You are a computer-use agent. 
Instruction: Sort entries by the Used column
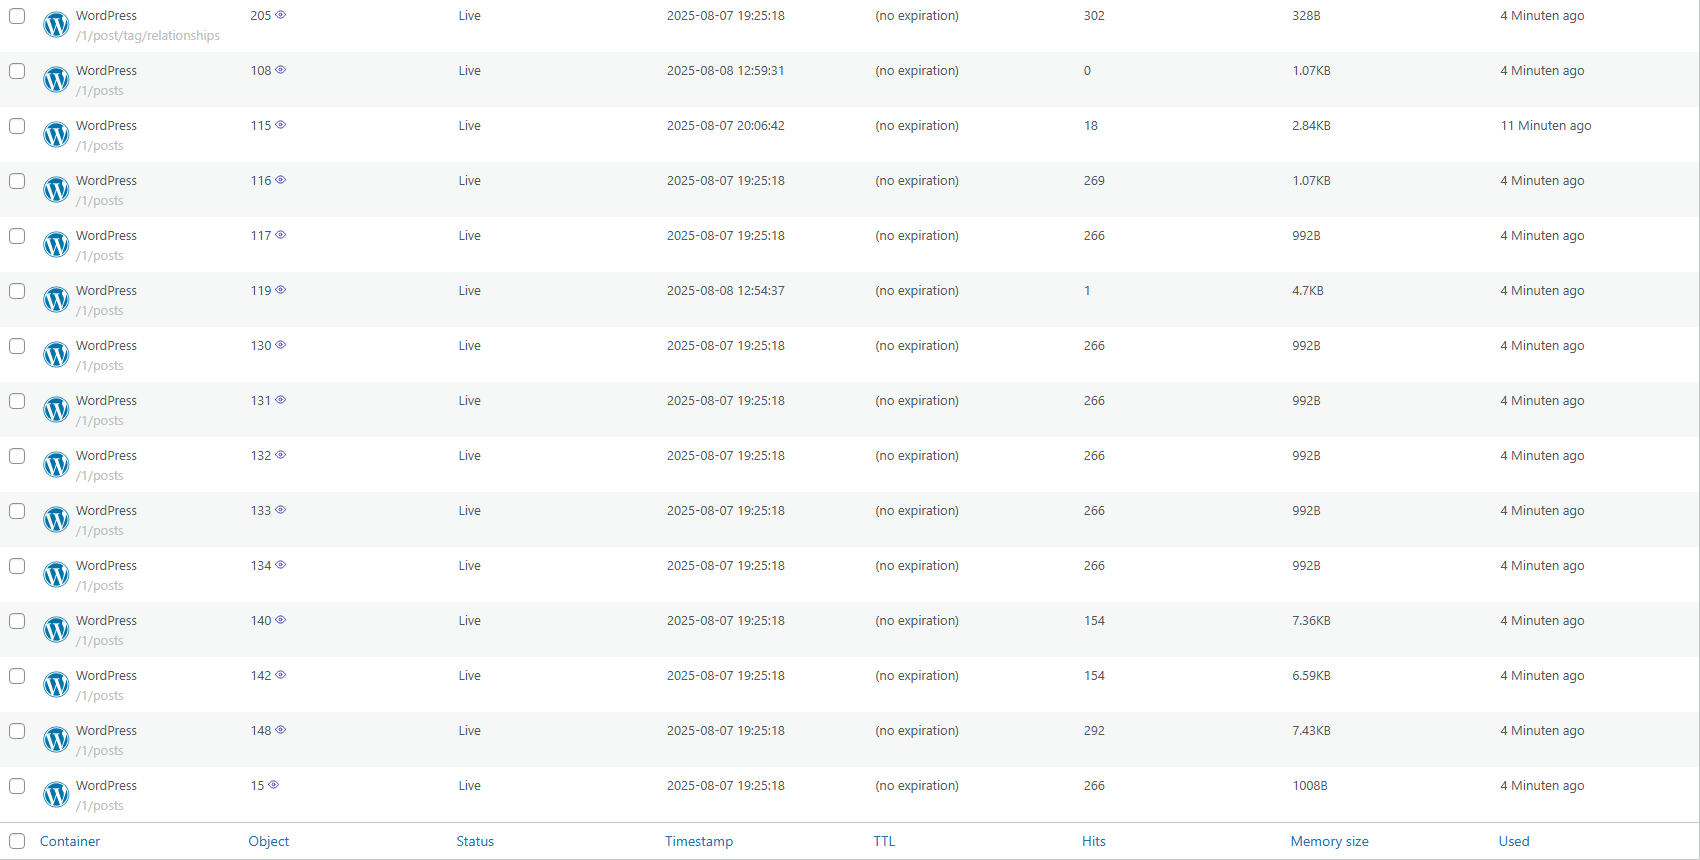point(1513,841)
